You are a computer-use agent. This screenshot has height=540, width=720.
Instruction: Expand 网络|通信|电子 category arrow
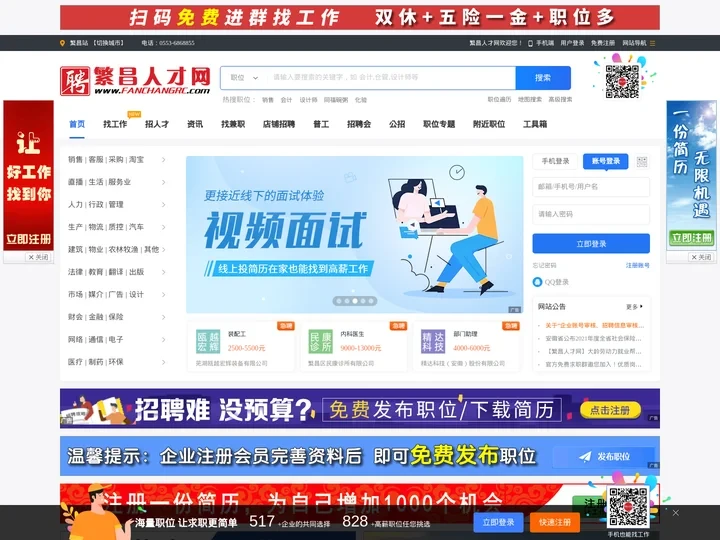coord(163,340)
